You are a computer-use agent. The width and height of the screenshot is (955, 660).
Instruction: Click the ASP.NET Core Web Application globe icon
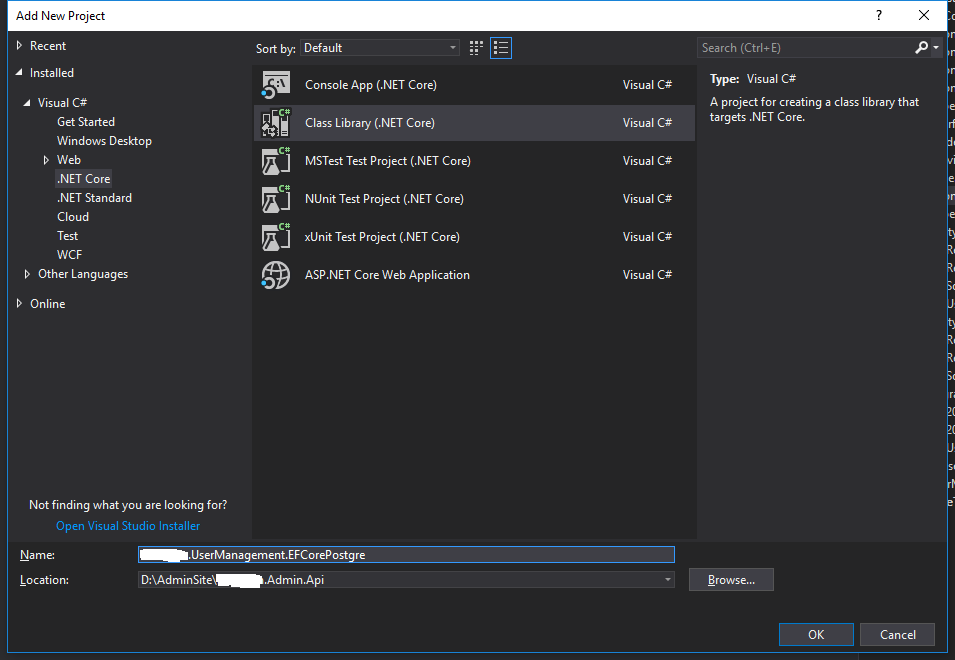pyautogui.click(x=276, y=275)
